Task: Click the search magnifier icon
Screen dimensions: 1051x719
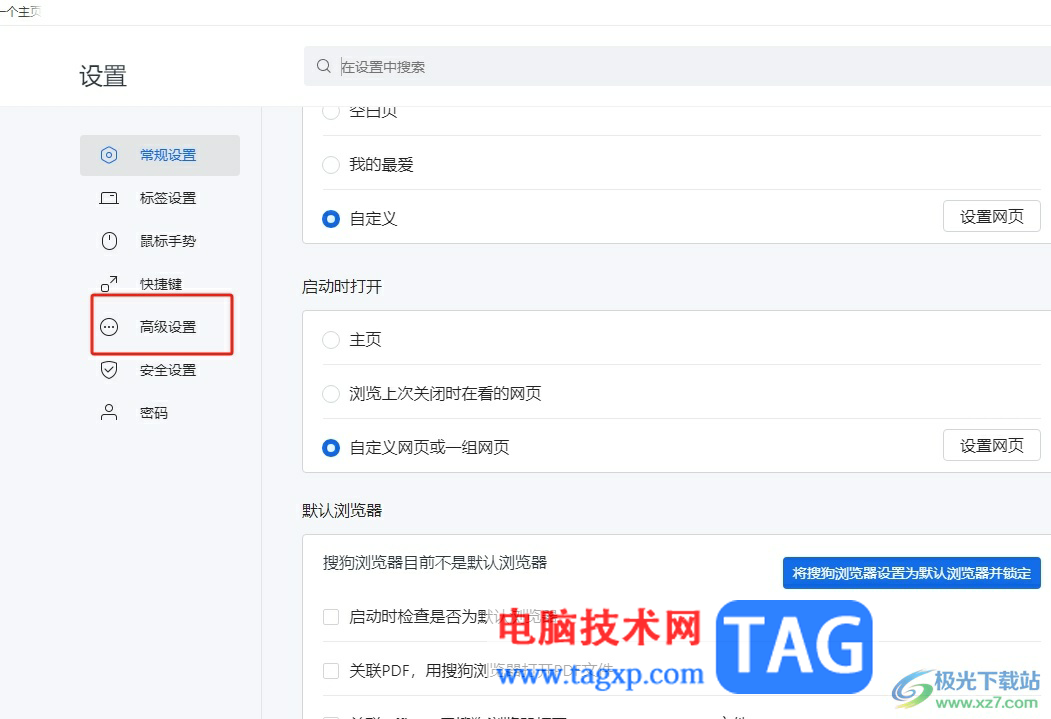Action: (324, 66)
